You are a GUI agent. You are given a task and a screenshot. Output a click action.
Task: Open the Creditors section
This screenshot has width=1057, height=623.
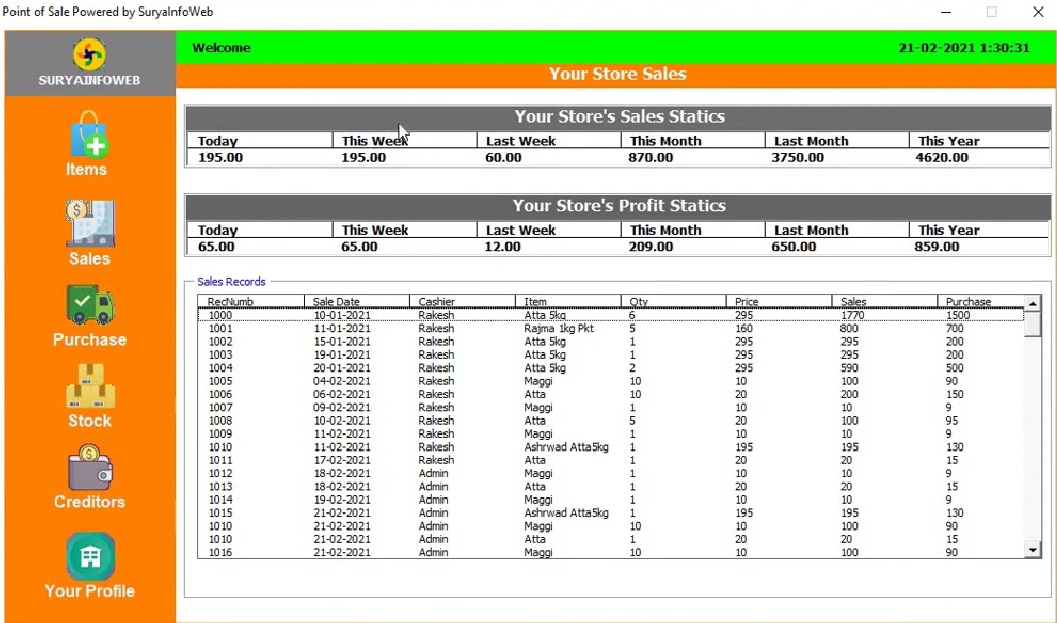88,477
